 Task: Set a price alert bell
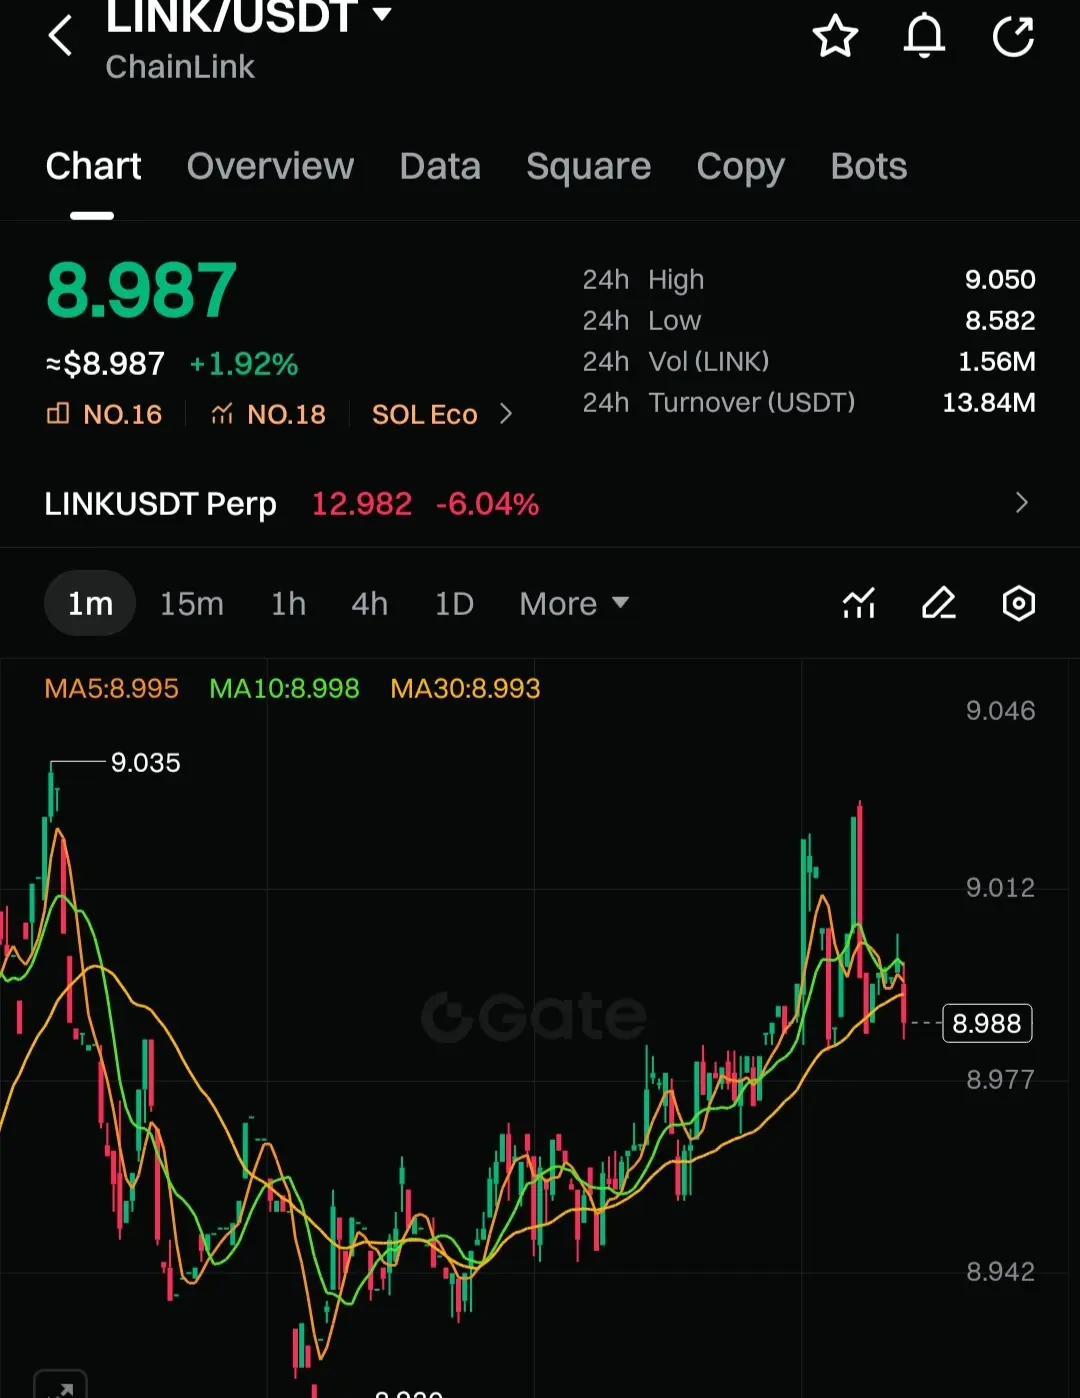pyautogui.click(x=924, y=37)
